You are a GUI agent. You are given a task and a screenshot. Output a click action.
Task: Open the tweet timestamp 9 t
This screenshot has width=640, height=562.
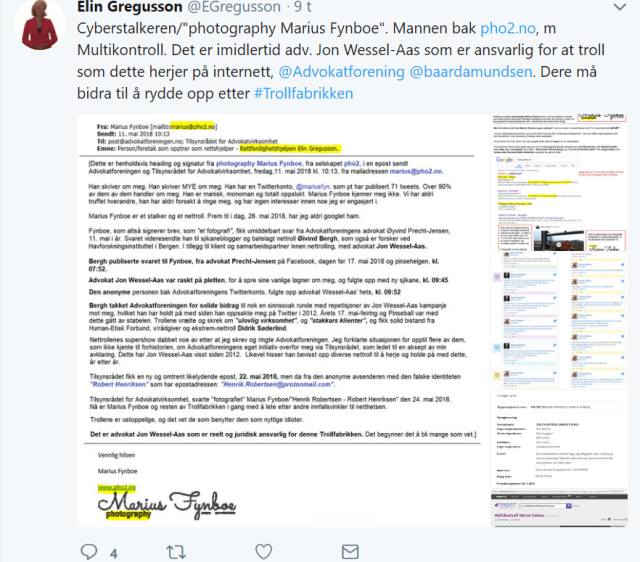(303, 7)
